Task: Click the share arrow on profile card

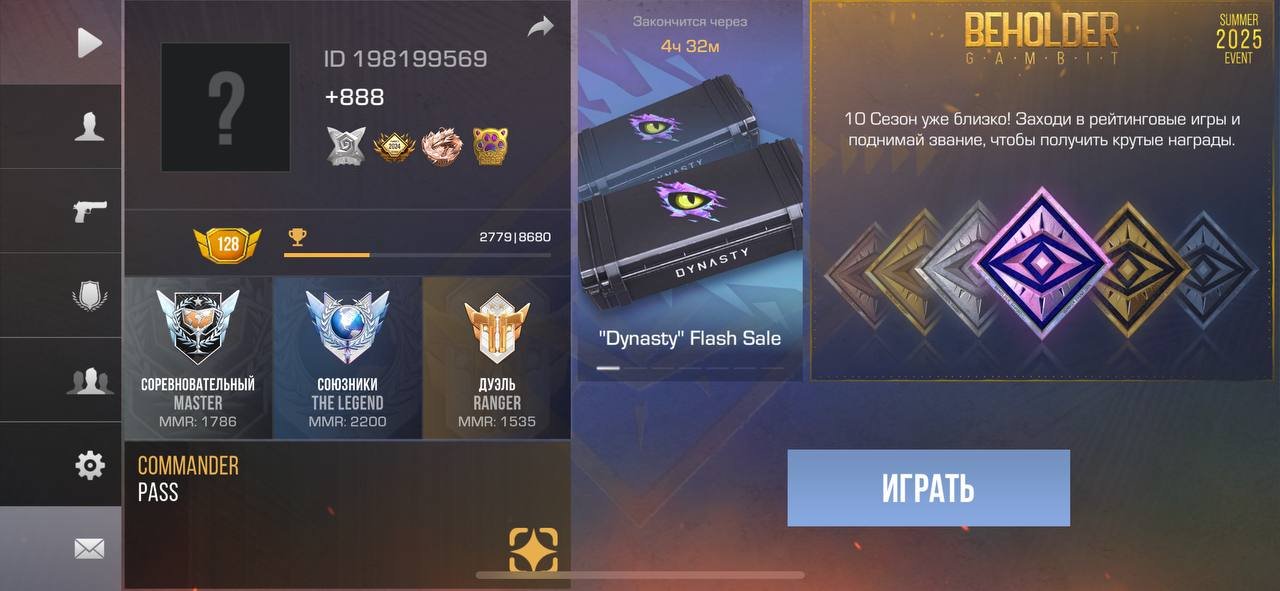Action: [x=540, y=28]
